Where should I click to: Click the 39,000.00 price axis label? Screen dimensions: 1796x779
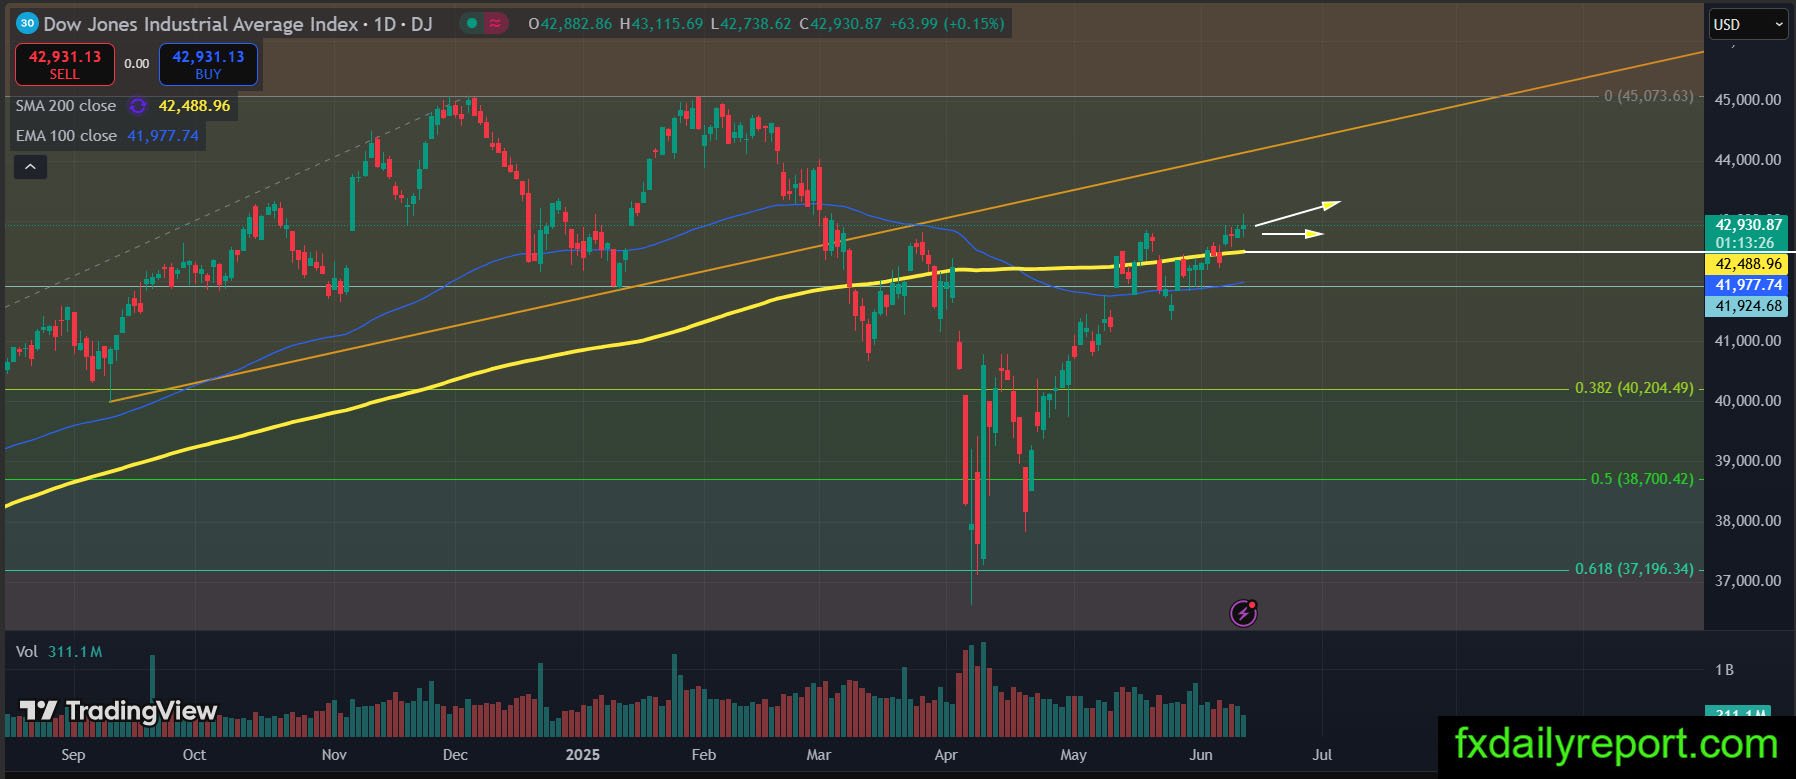(x=1748, y=461)
